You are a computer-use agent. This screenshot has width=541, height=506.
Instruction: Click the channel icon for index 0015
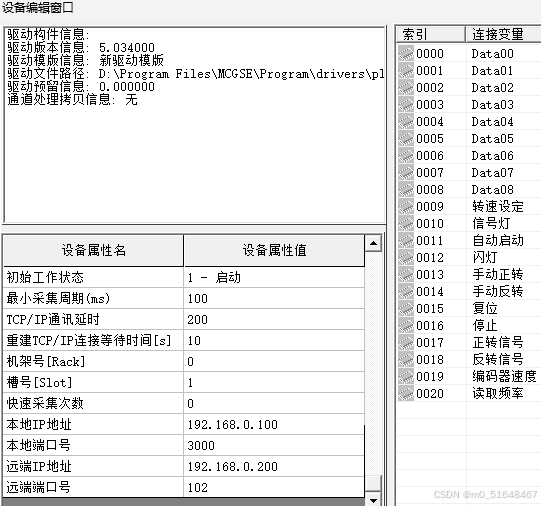coord(405,308)
